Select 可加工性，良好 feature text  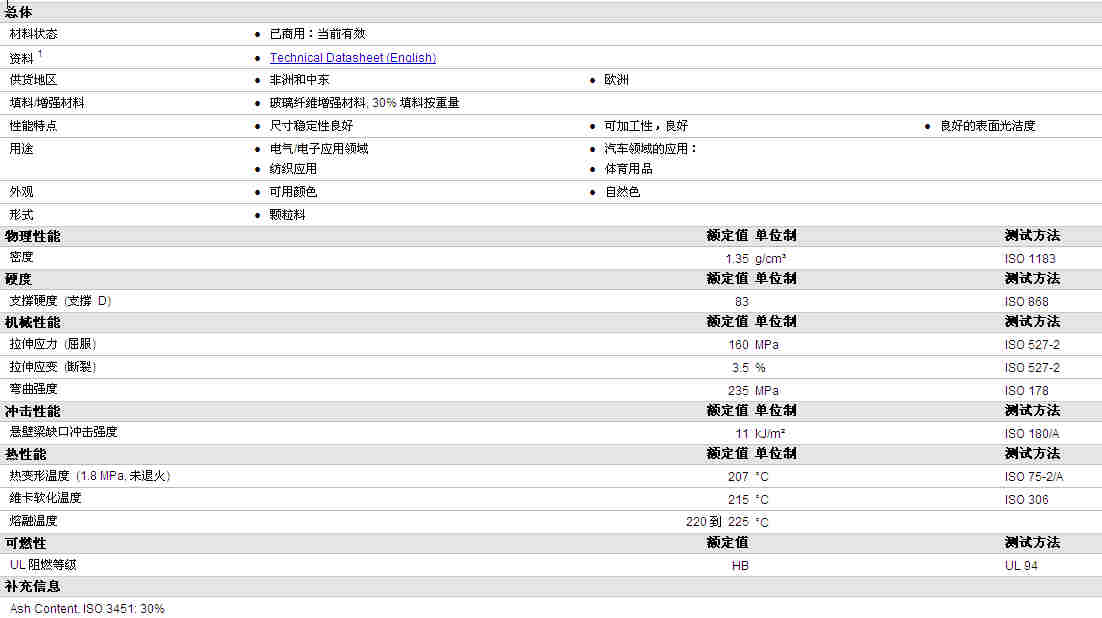[x=646, y=126]
